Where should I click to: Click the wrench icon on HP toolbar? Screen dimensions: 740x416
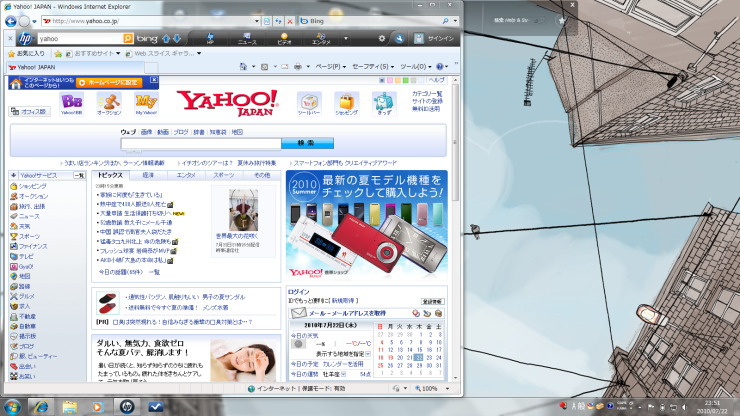click(399, 39)
